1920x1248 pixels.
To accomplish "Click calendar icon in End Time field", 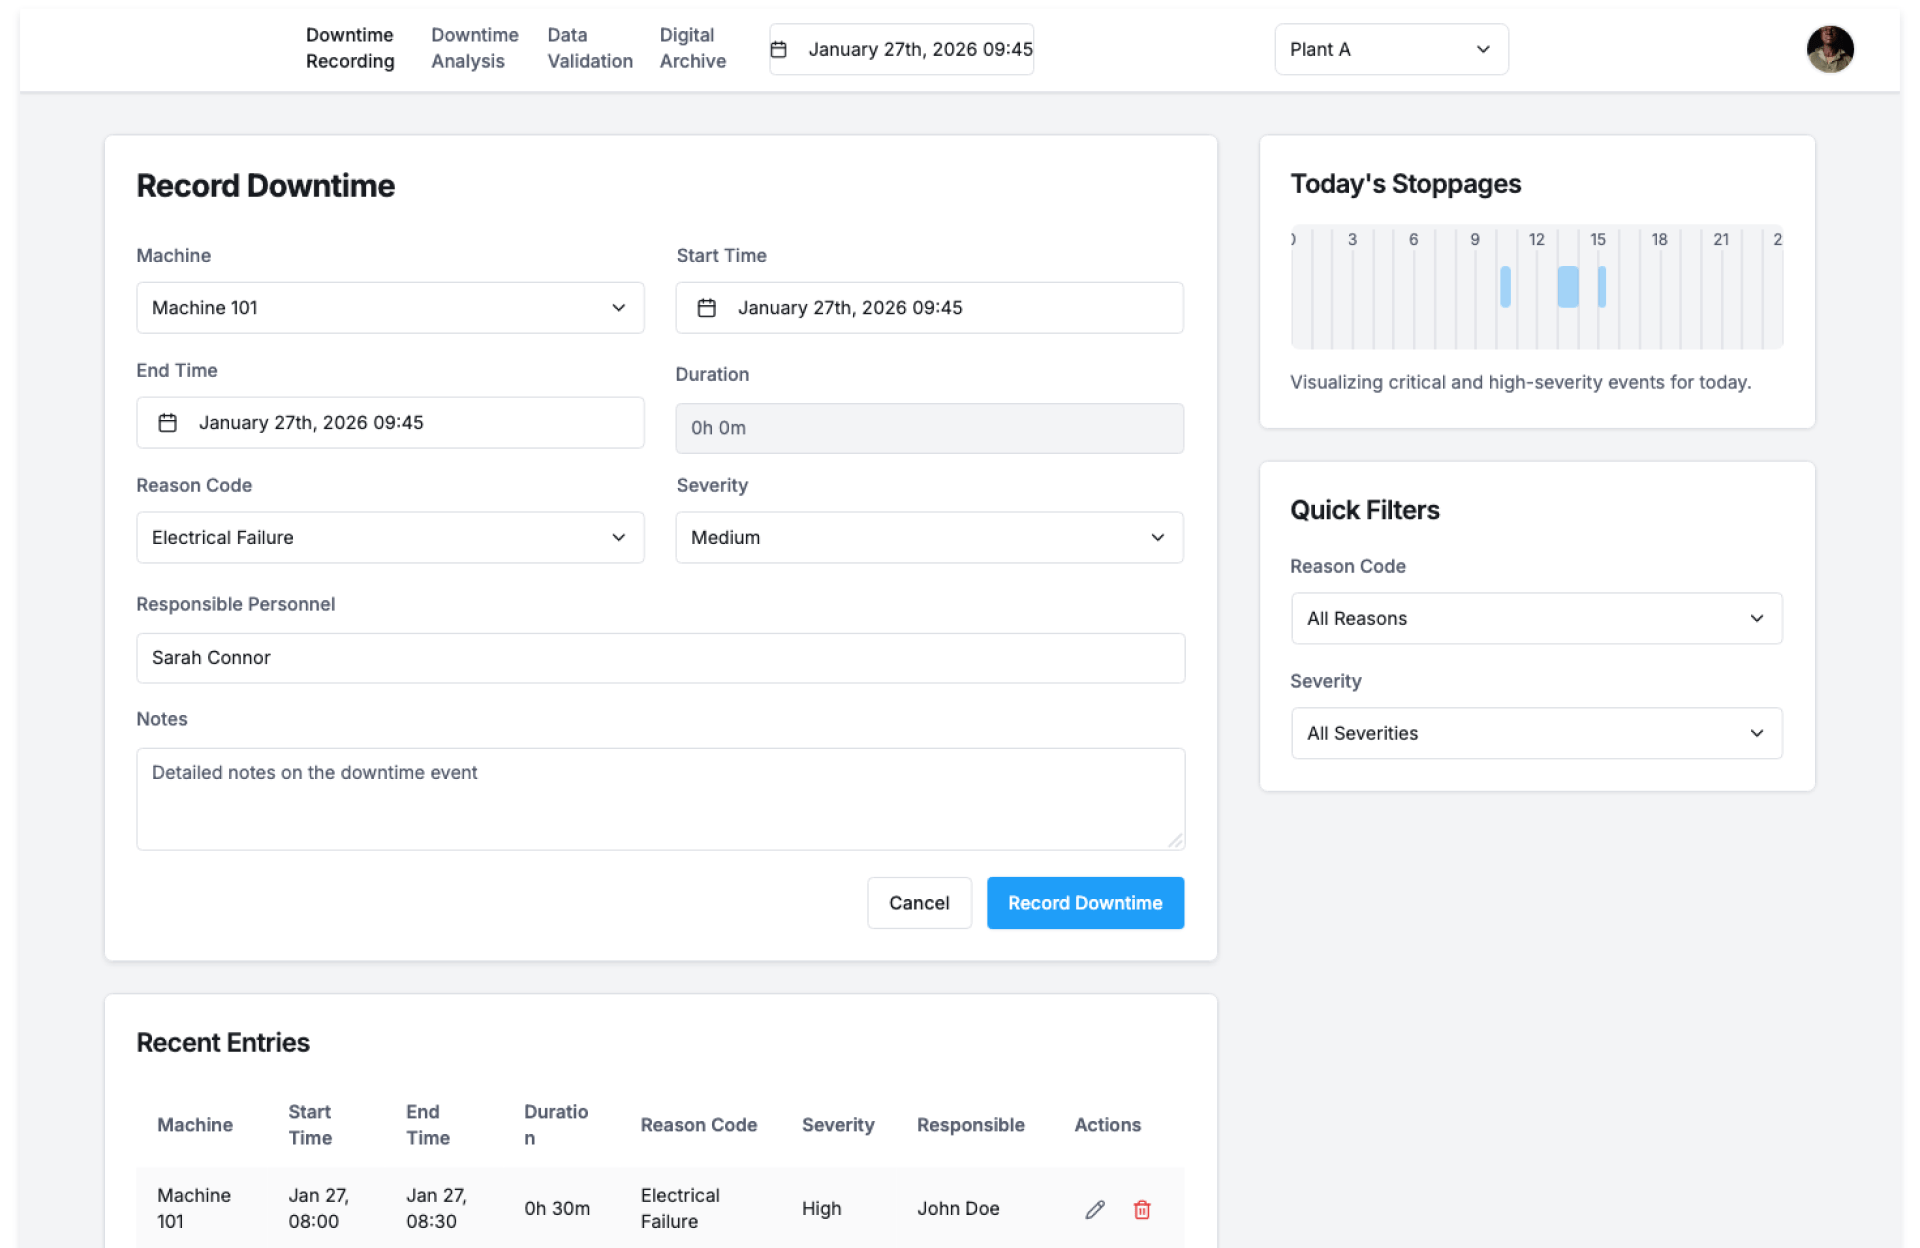I will tap(167, 423).
